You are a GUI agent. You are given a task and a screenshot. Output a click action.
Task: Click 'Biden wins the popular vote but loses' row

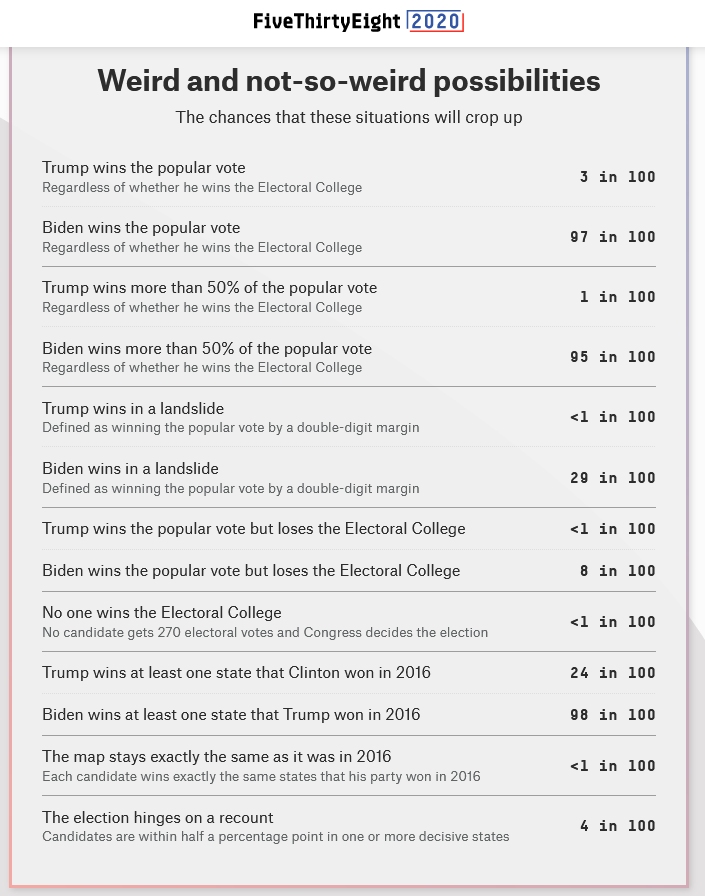[251, 571]
